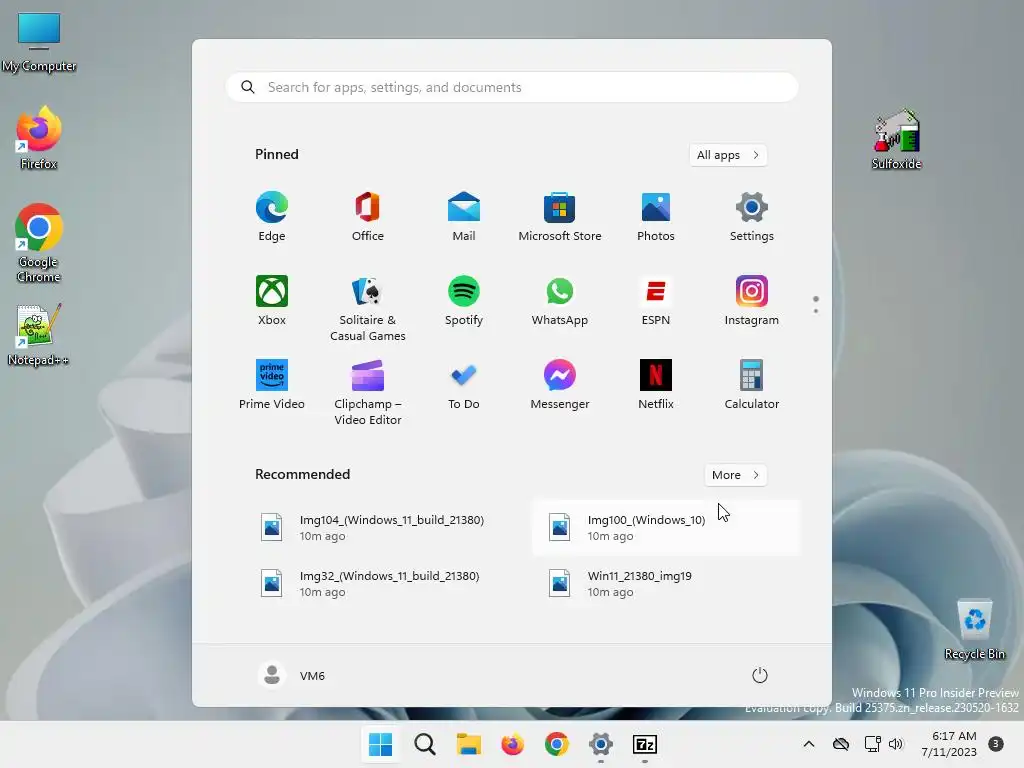Open the Mail app
The width and height of the screenshot is (1024, 768).
(464, 217)
